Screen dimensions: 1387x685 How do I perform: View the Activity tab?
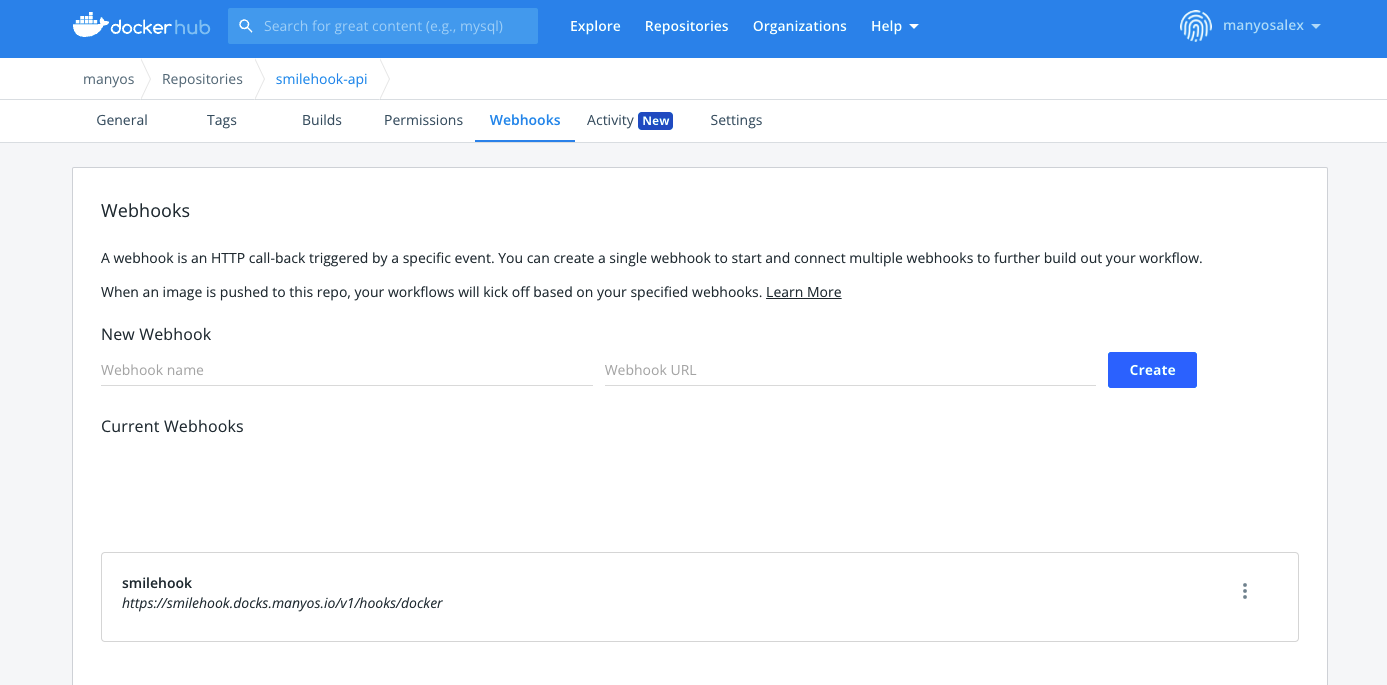(x=611, y=120)
